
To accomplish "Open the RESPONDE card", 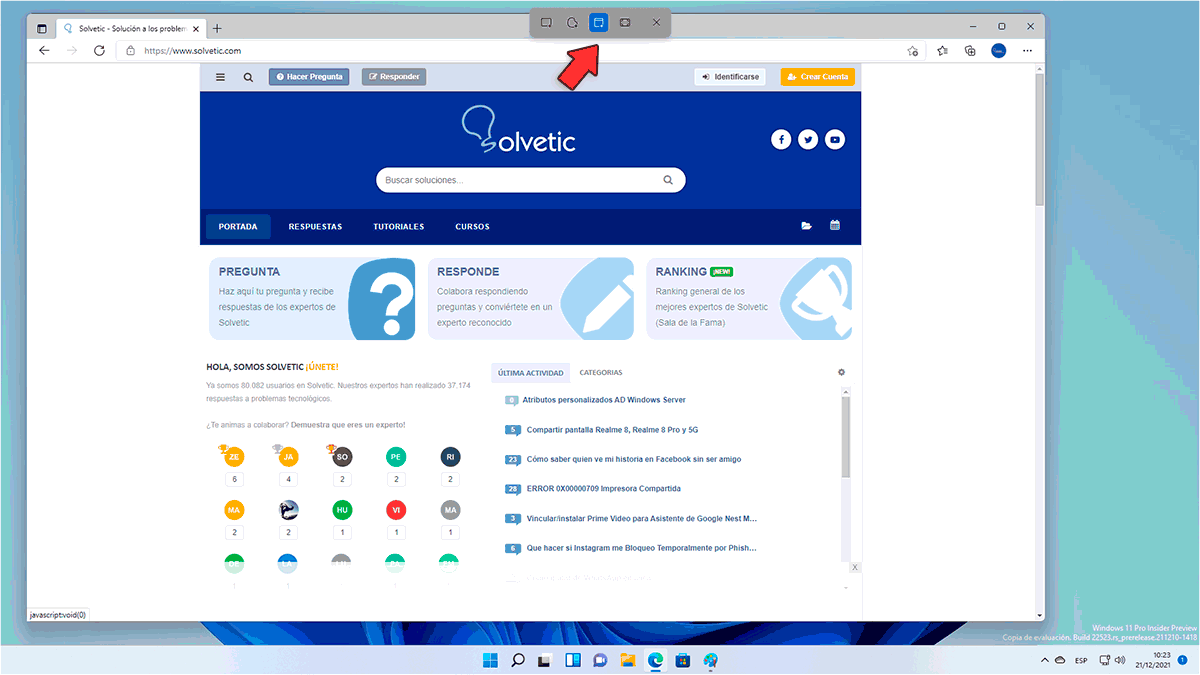I will (x=531, y=299).
